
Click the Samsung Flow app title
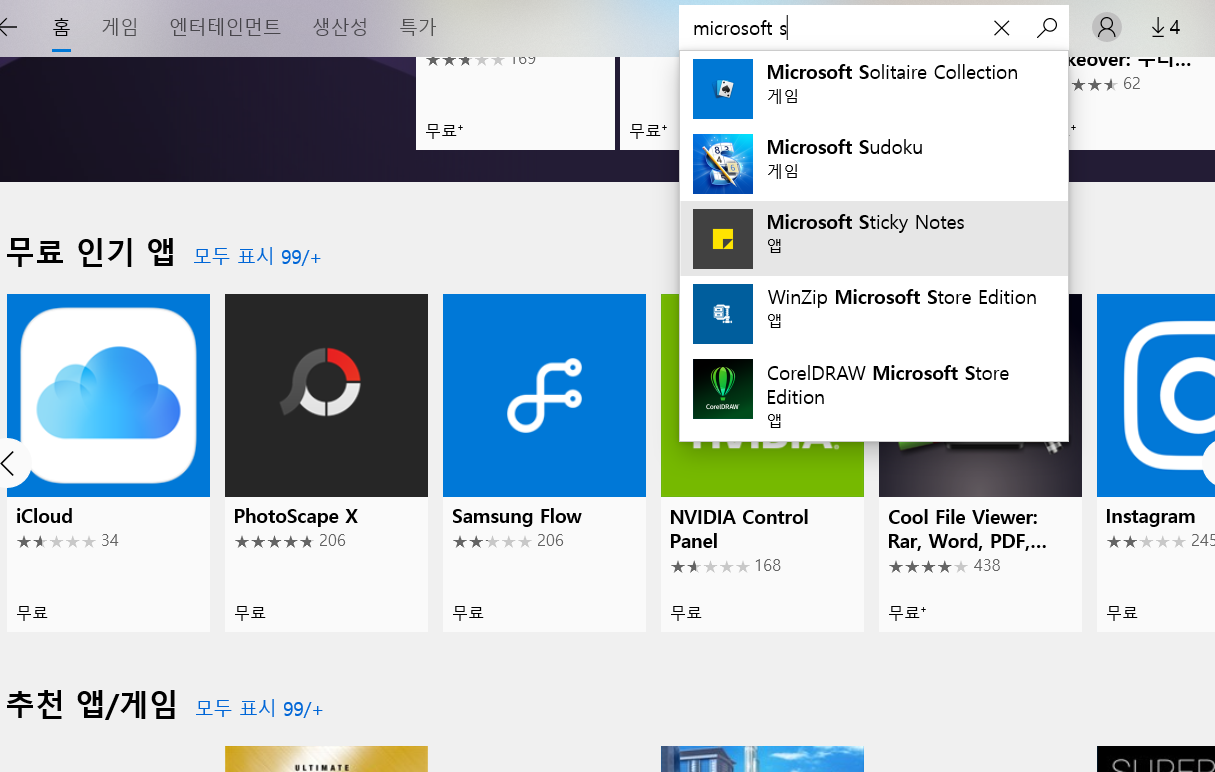[x=517, y=516]
